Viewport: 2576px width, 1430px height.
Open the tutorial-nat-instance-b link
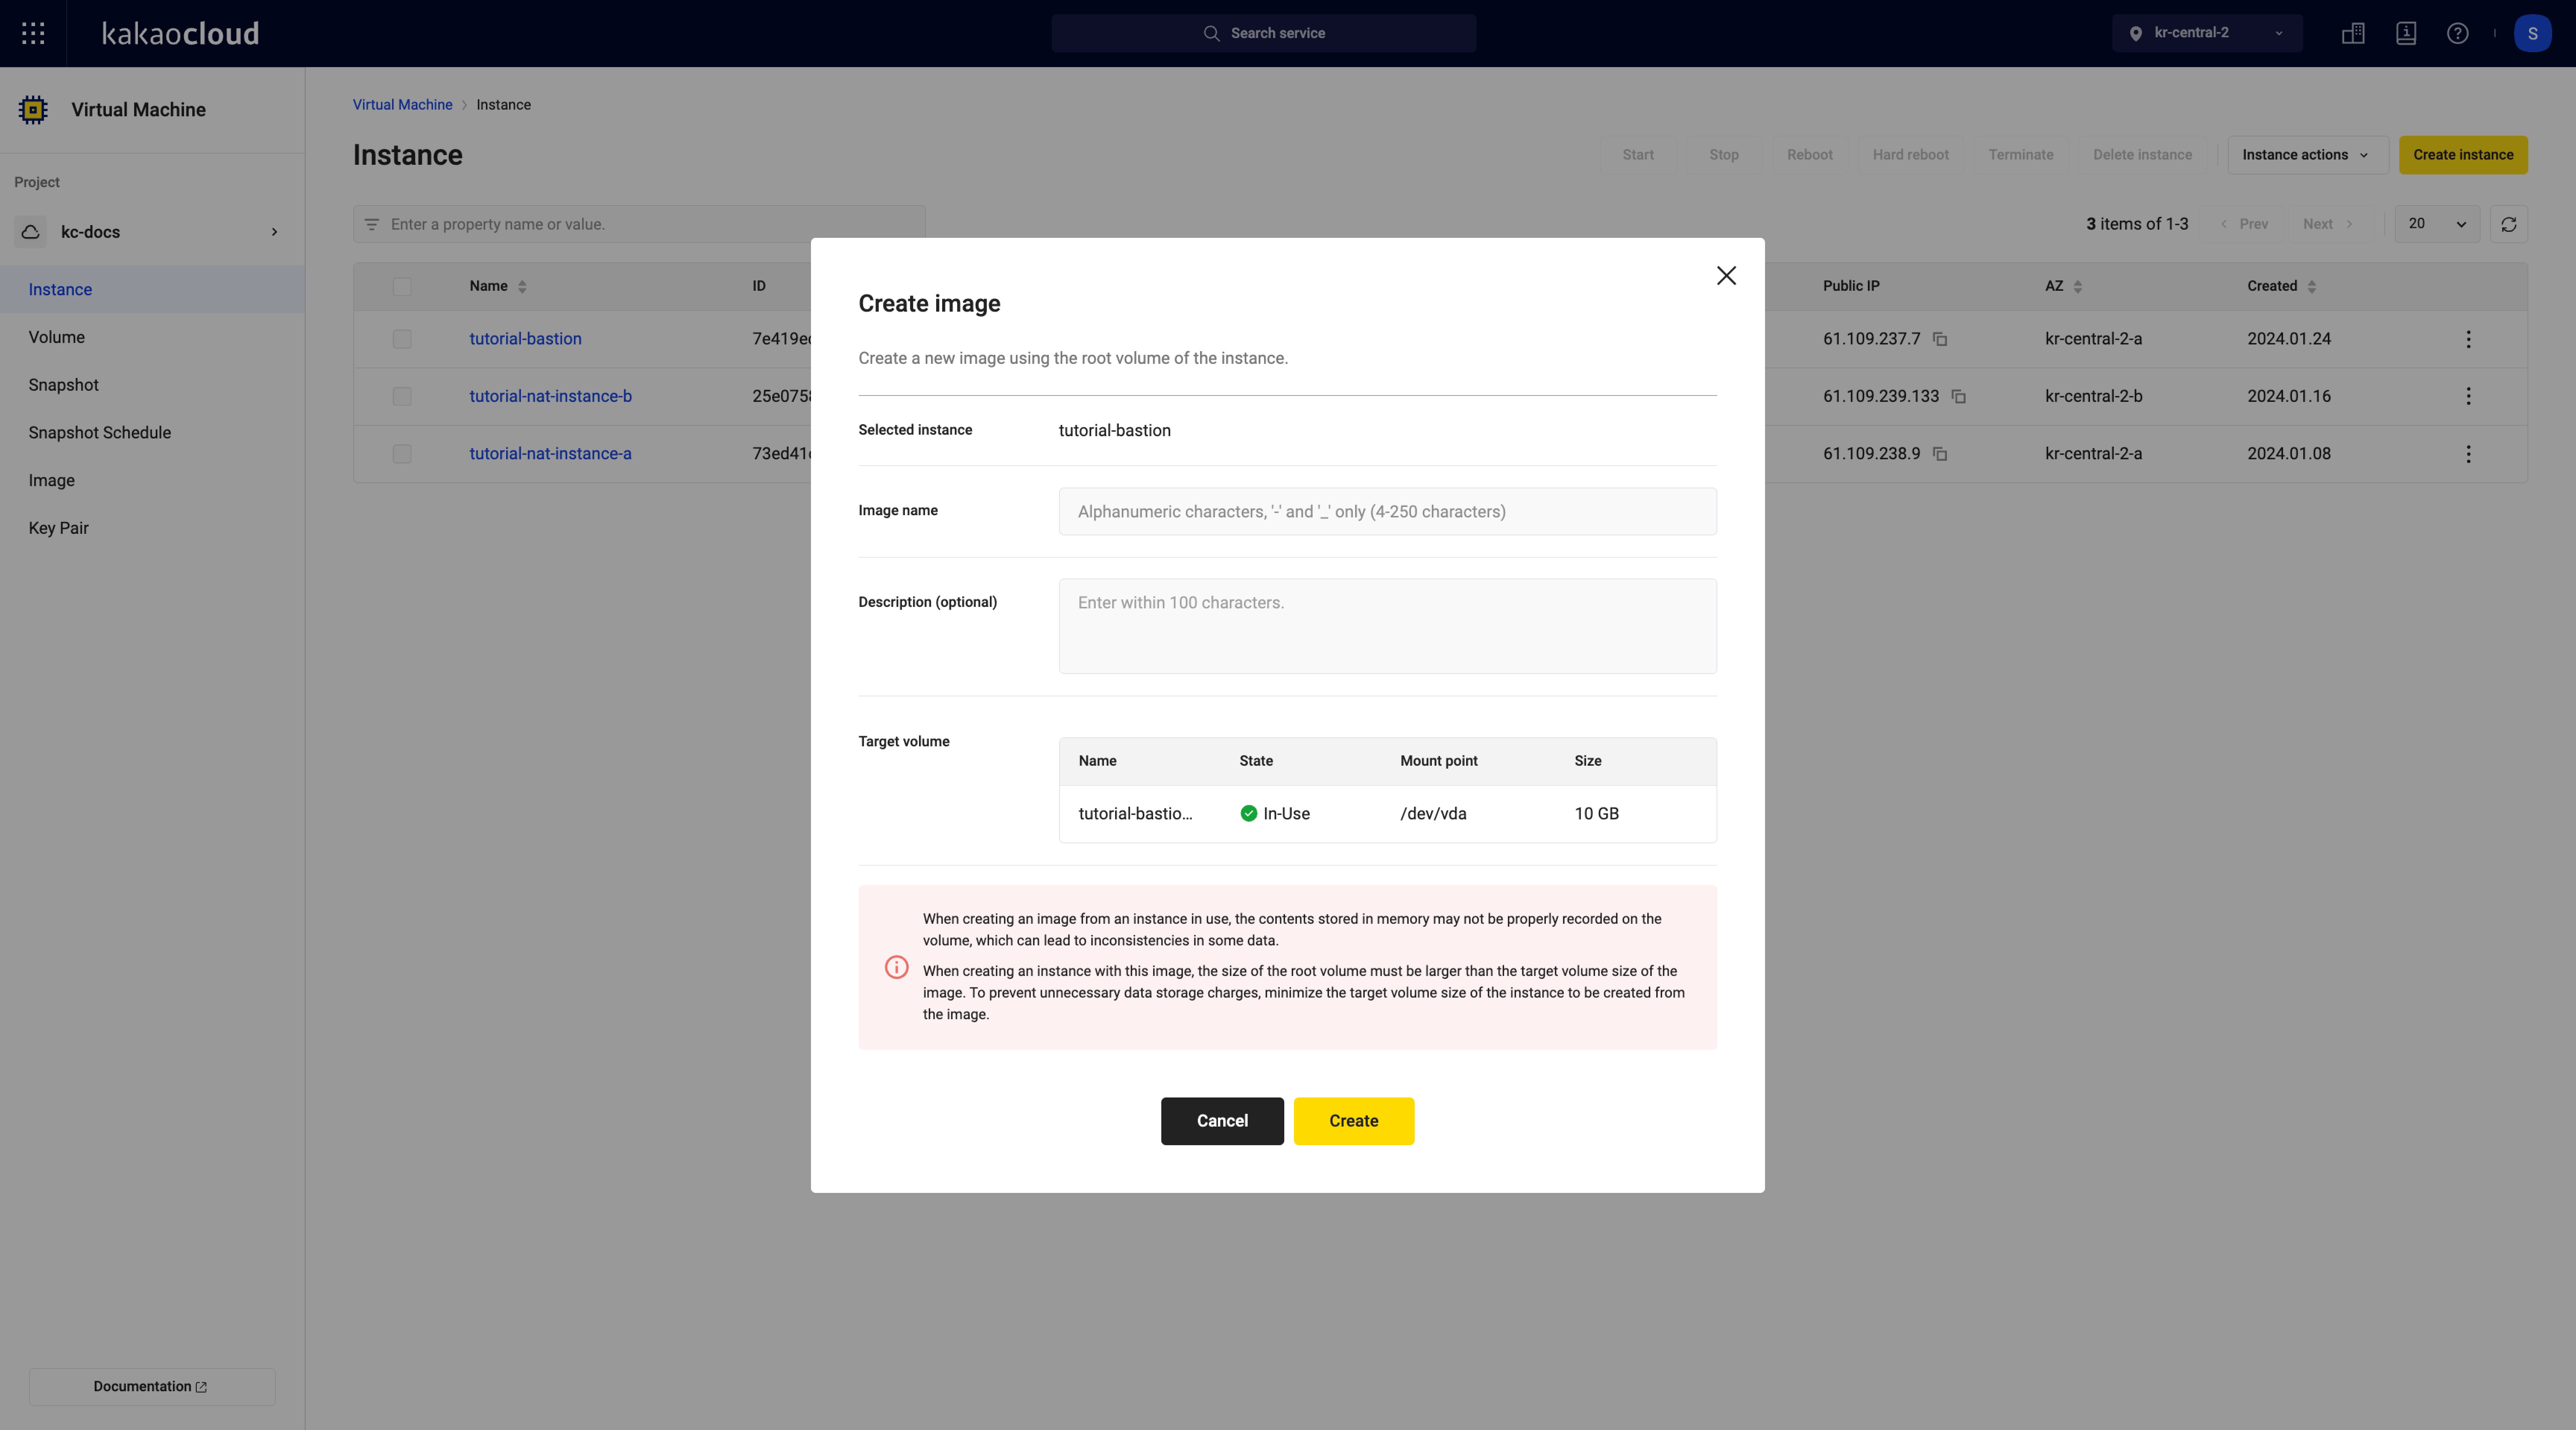(550, 396)
